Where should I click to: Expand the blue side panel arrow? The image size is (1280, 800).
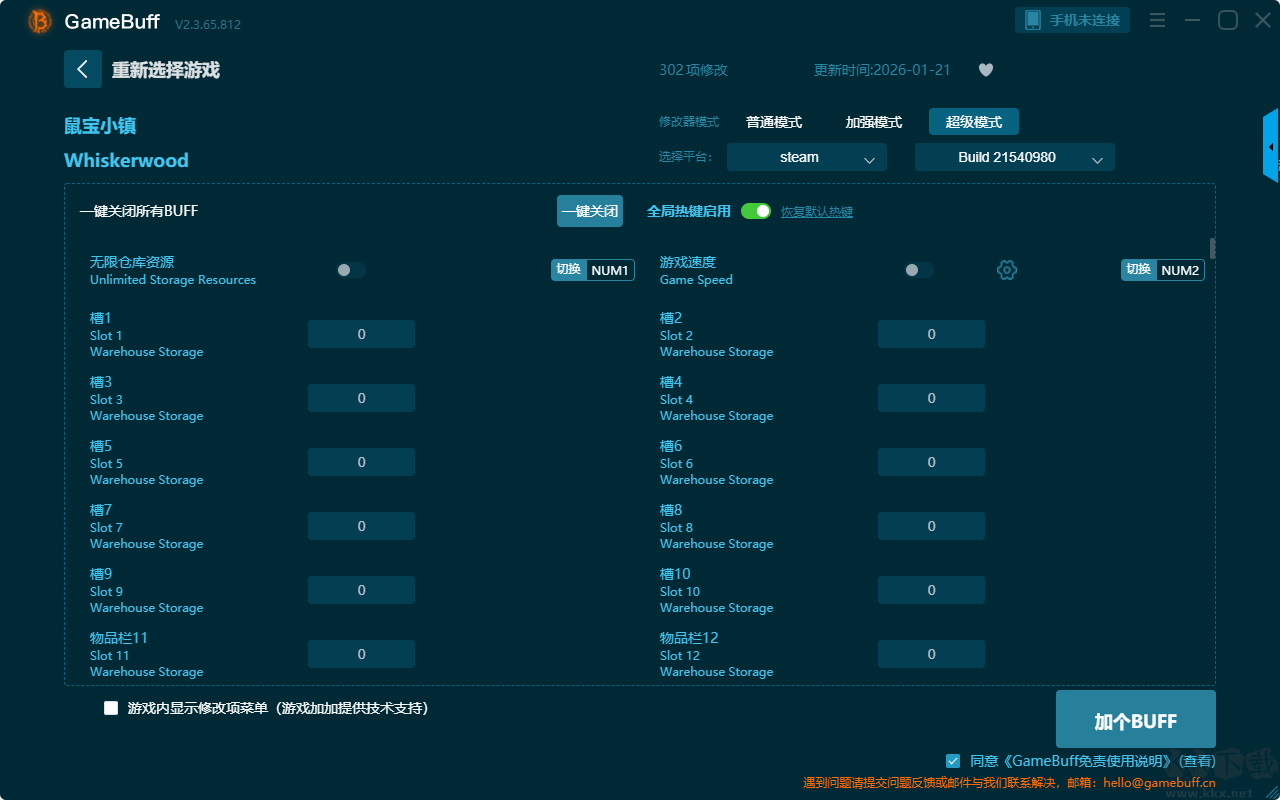1271,146
